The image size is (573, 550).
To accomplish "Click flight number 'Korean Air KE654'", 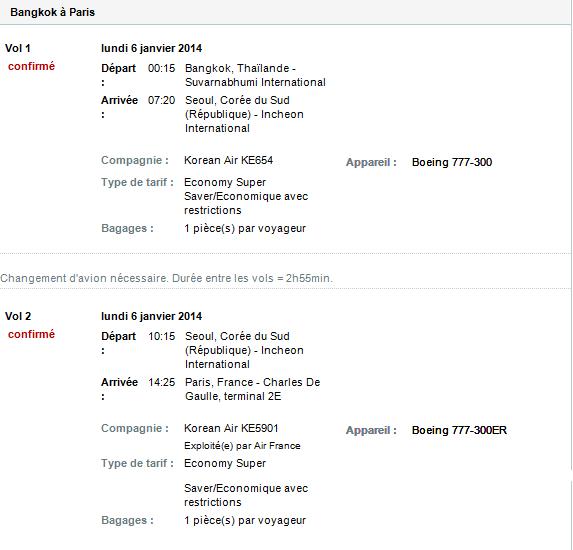I will pos(228,160).
